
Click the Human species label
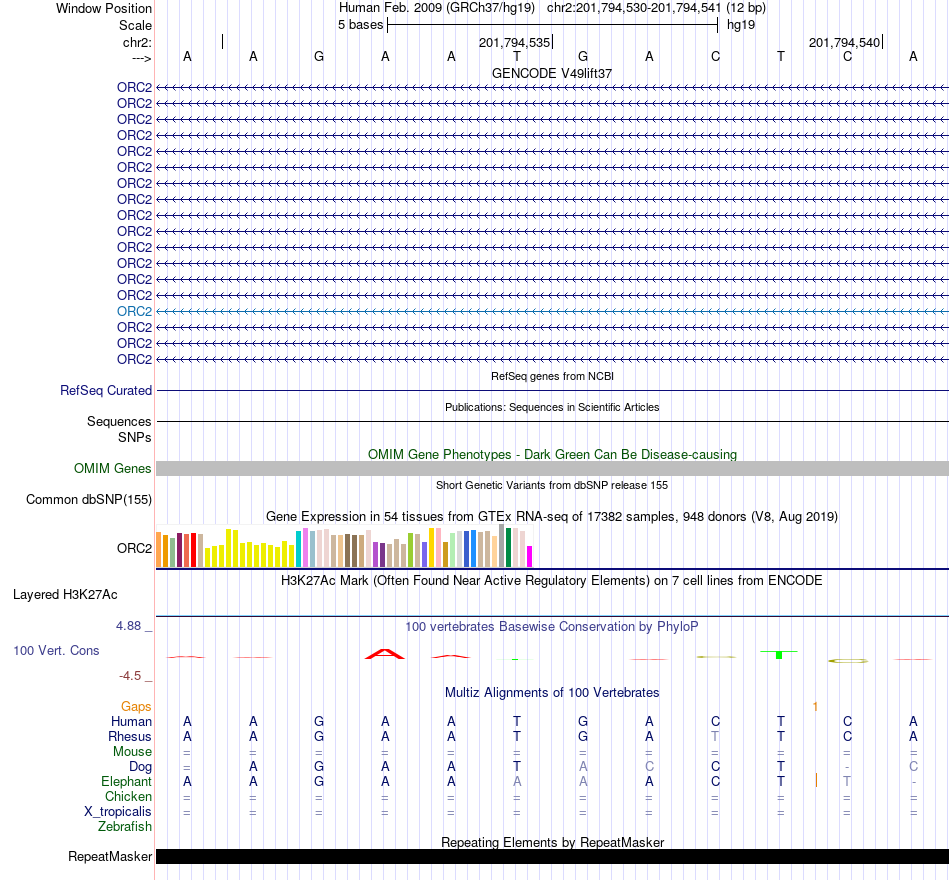(x=131, y=722)
